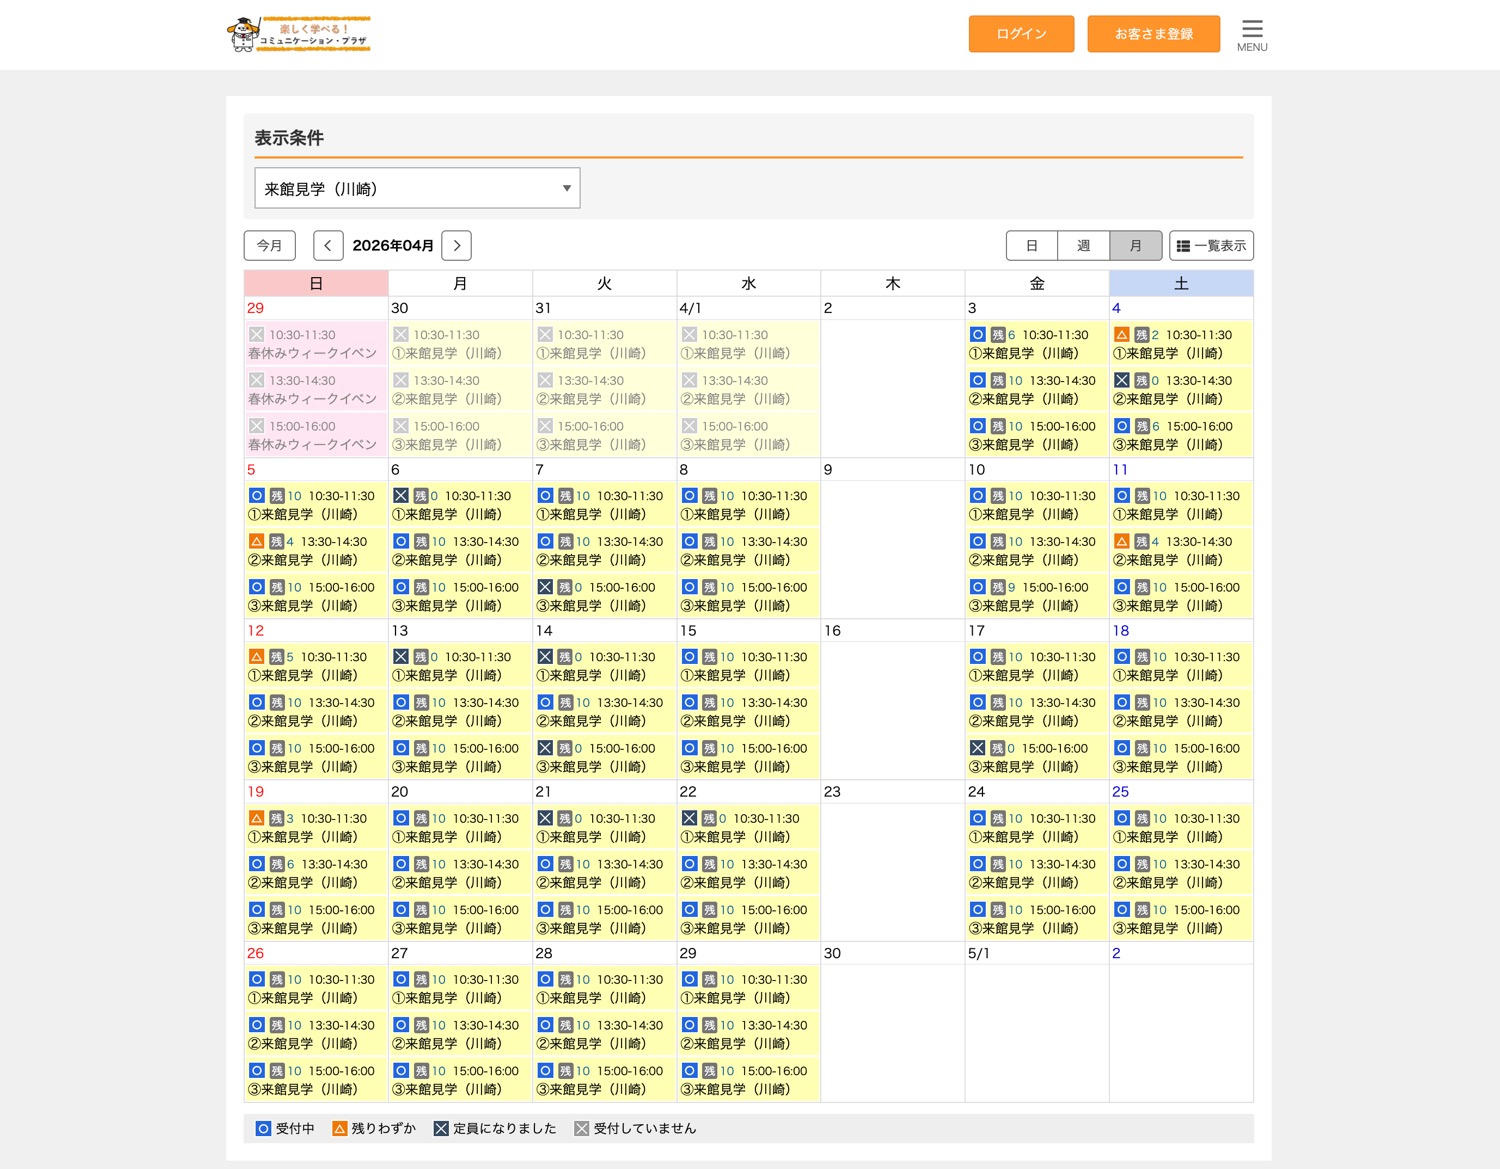Viewport: 1500px width, 1169px height.
Task: Open the 来館見学（川崎）dropdown
Action: click(x=417, y=189)
